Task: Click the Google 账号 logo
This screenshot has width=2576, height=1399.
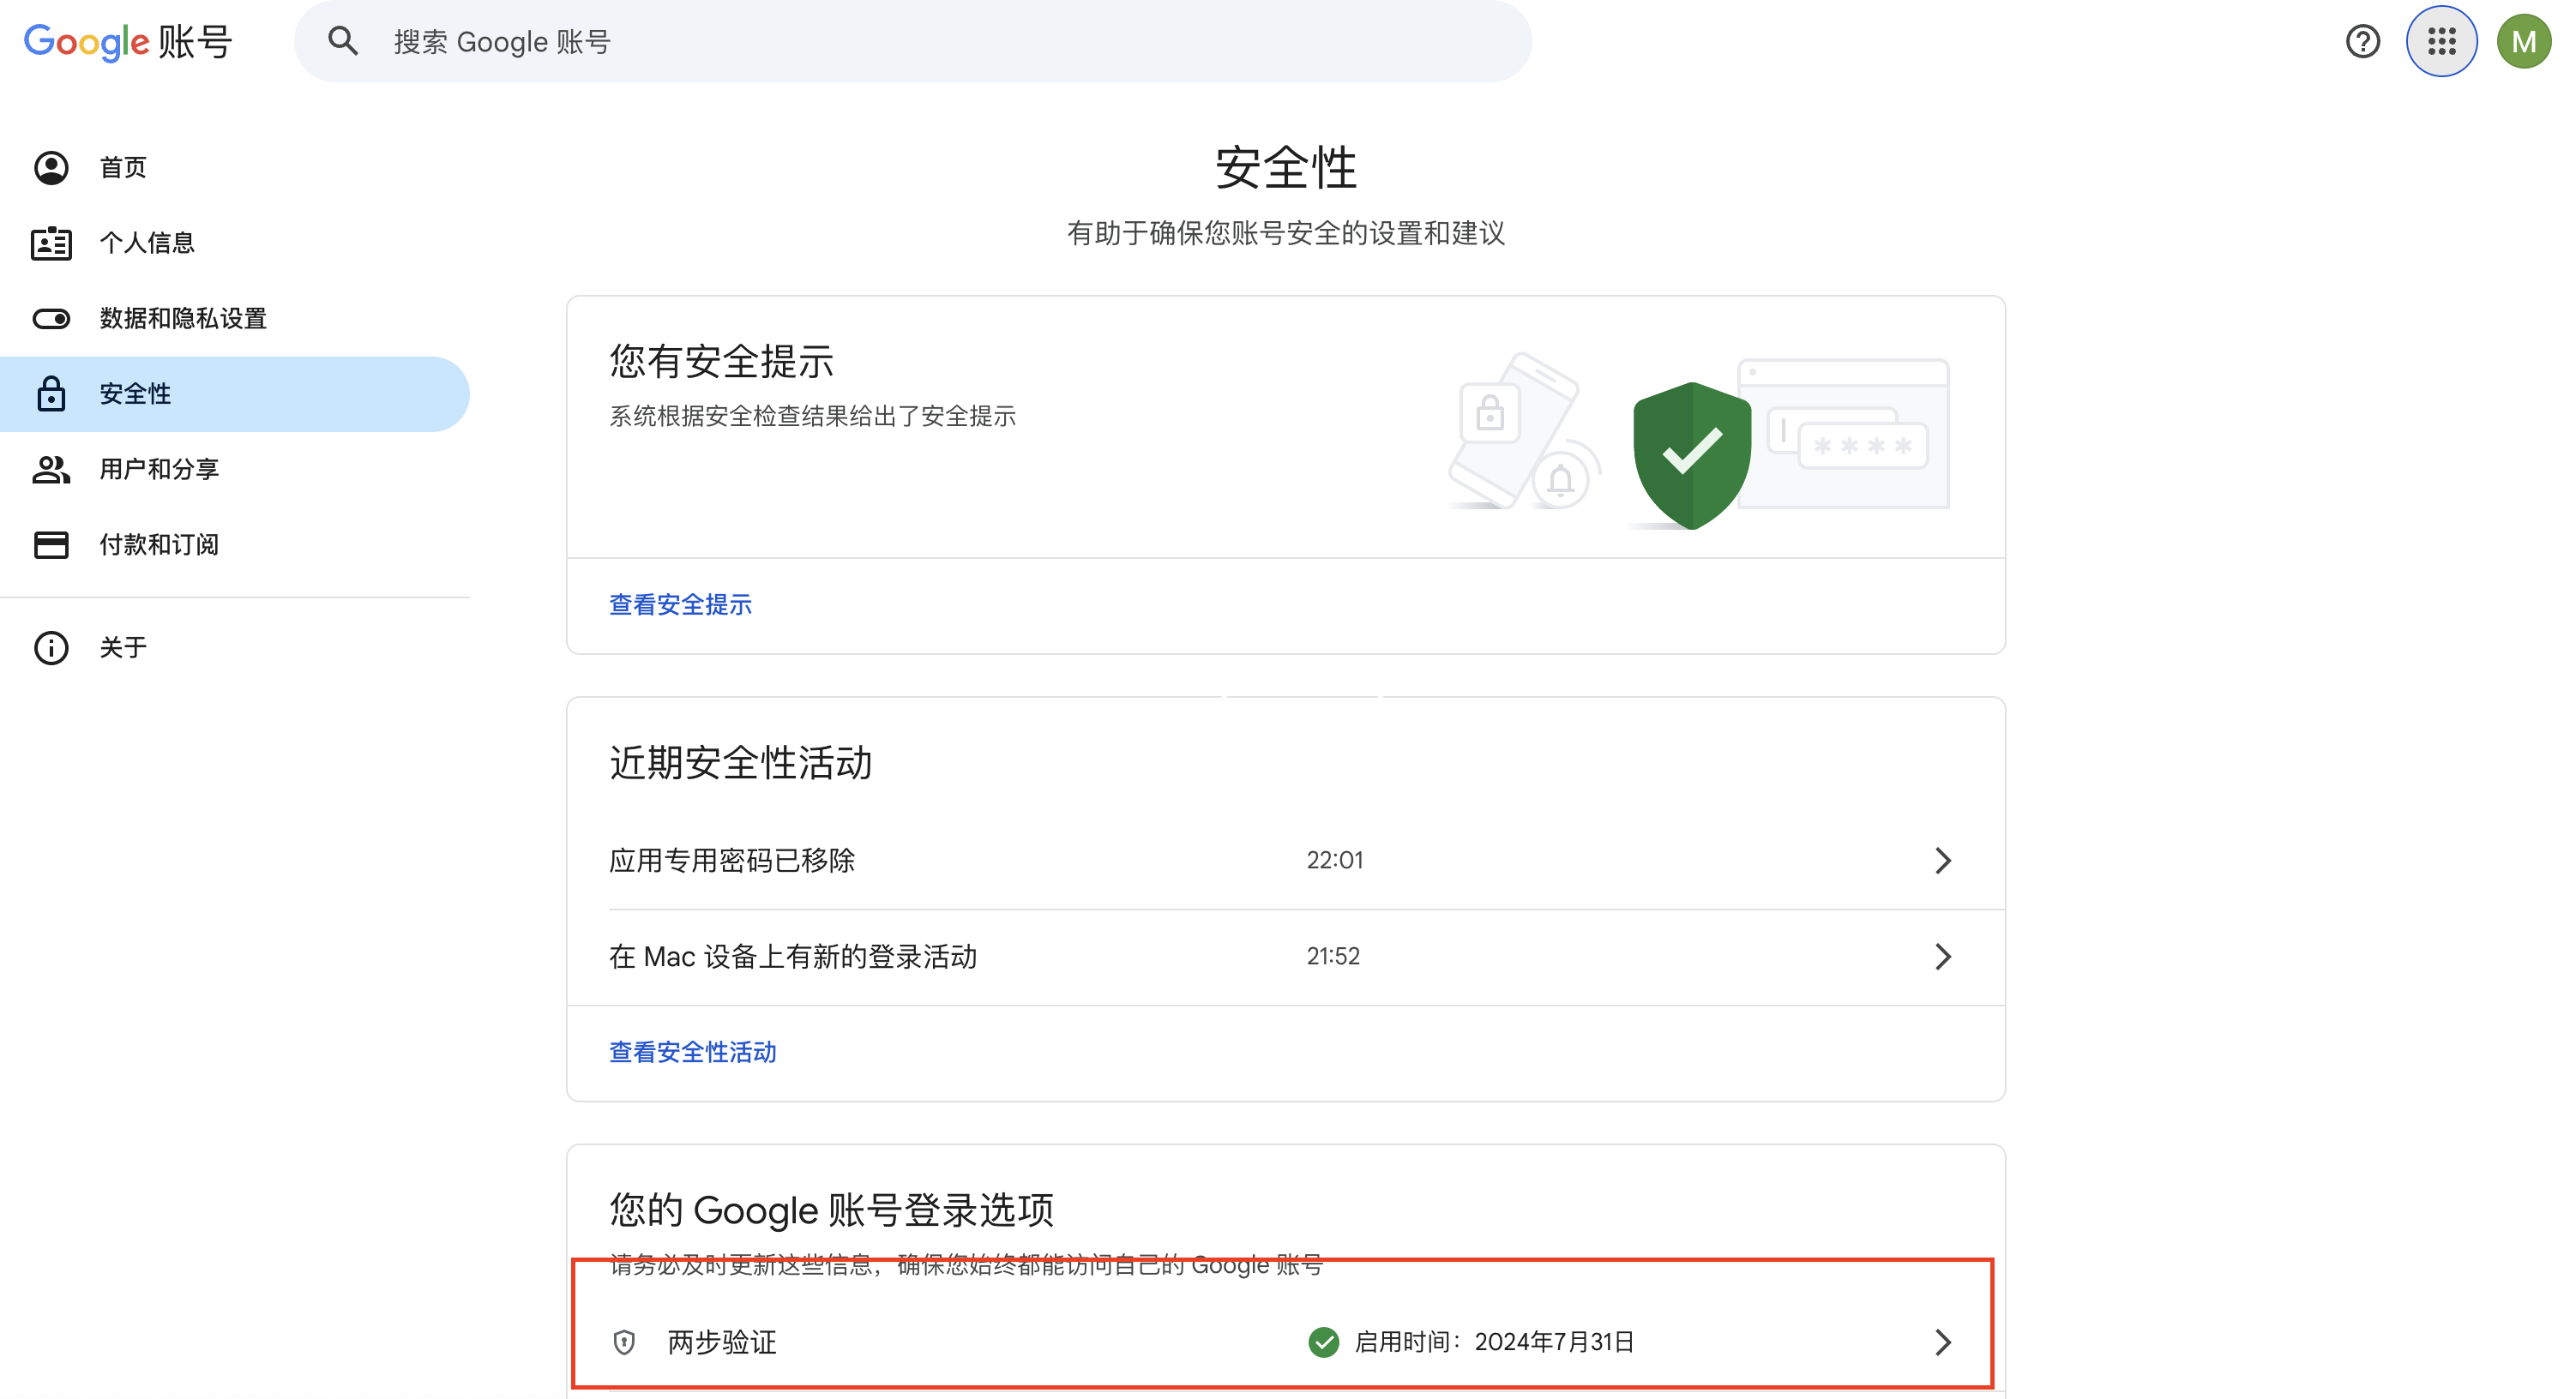Action: [127, 42]
